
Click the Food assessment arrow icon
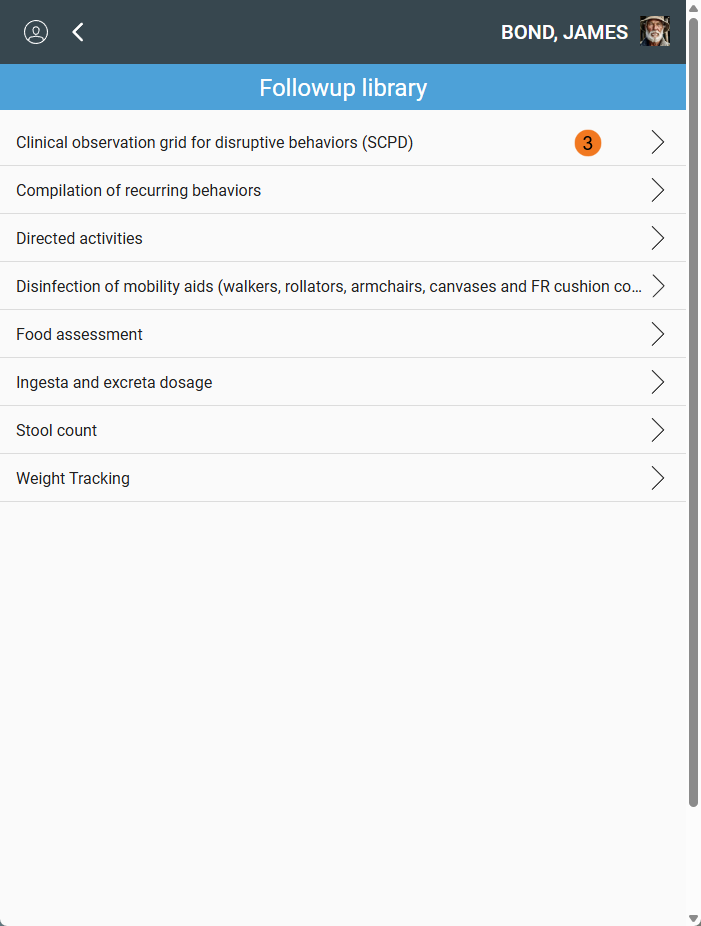pos(657,334)
